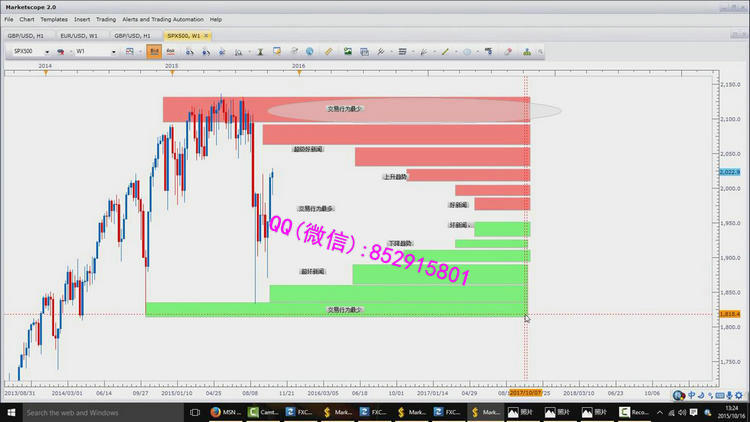750x422 pixels.
Task: Switch to the EUR/USD, W1 chart tab
Action: click(x=79, y=35)
